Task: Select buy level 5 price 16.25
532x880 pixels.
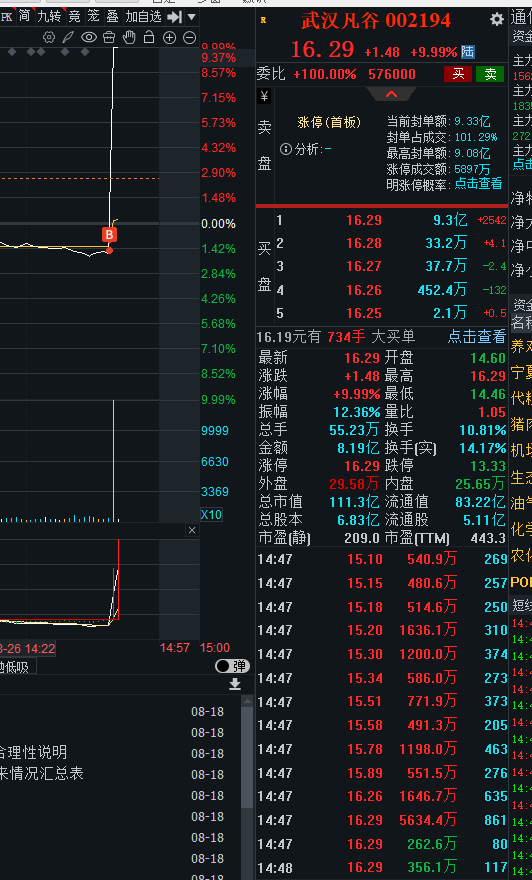Action: coord(364,313)
